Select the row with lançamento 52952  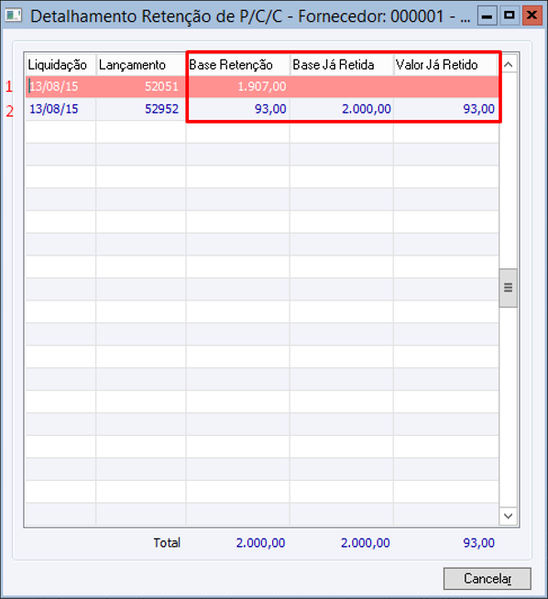tap(262, 109)
